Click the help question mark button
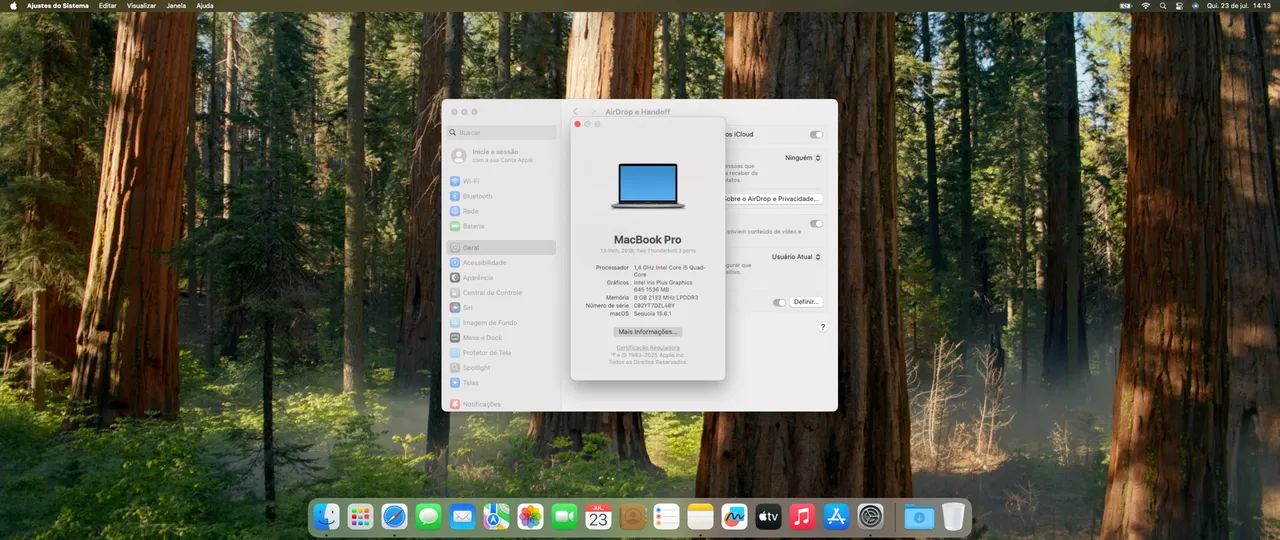Viewport: 1280px width, 540px height. pyautogui.click(x=823, y=327)
